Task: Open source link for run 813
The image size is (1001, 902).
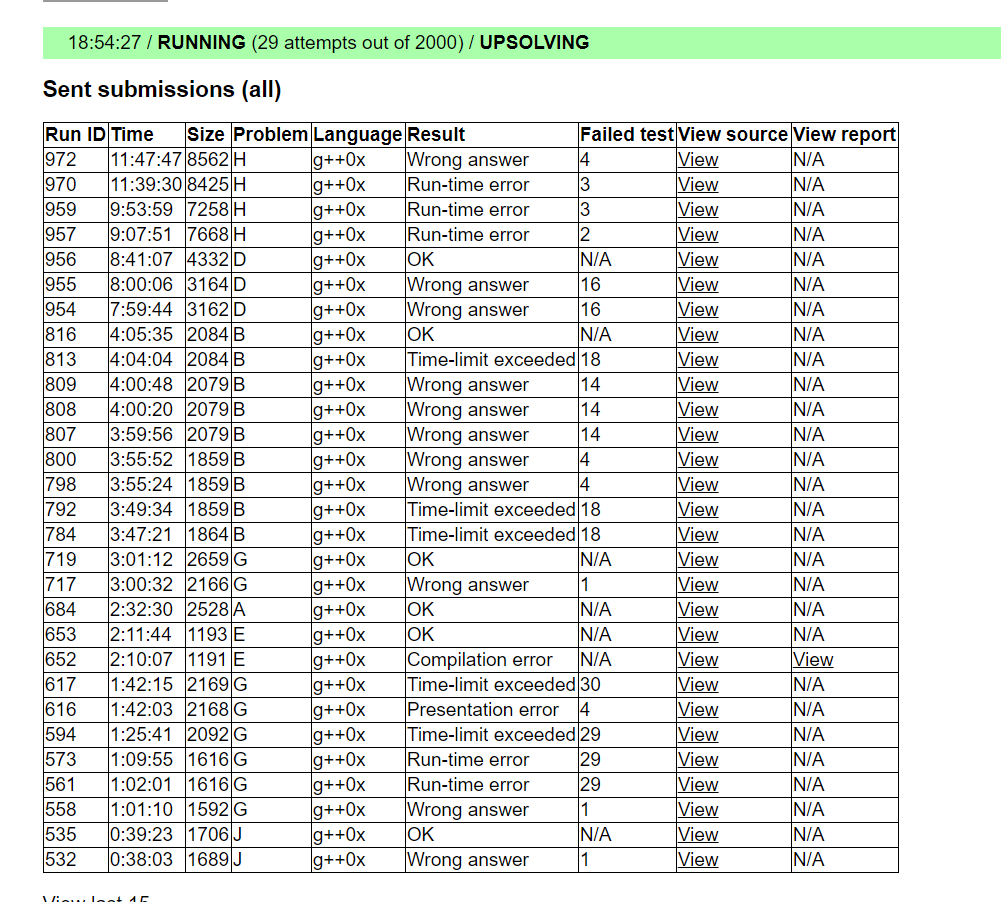Action: coord(697,360)
